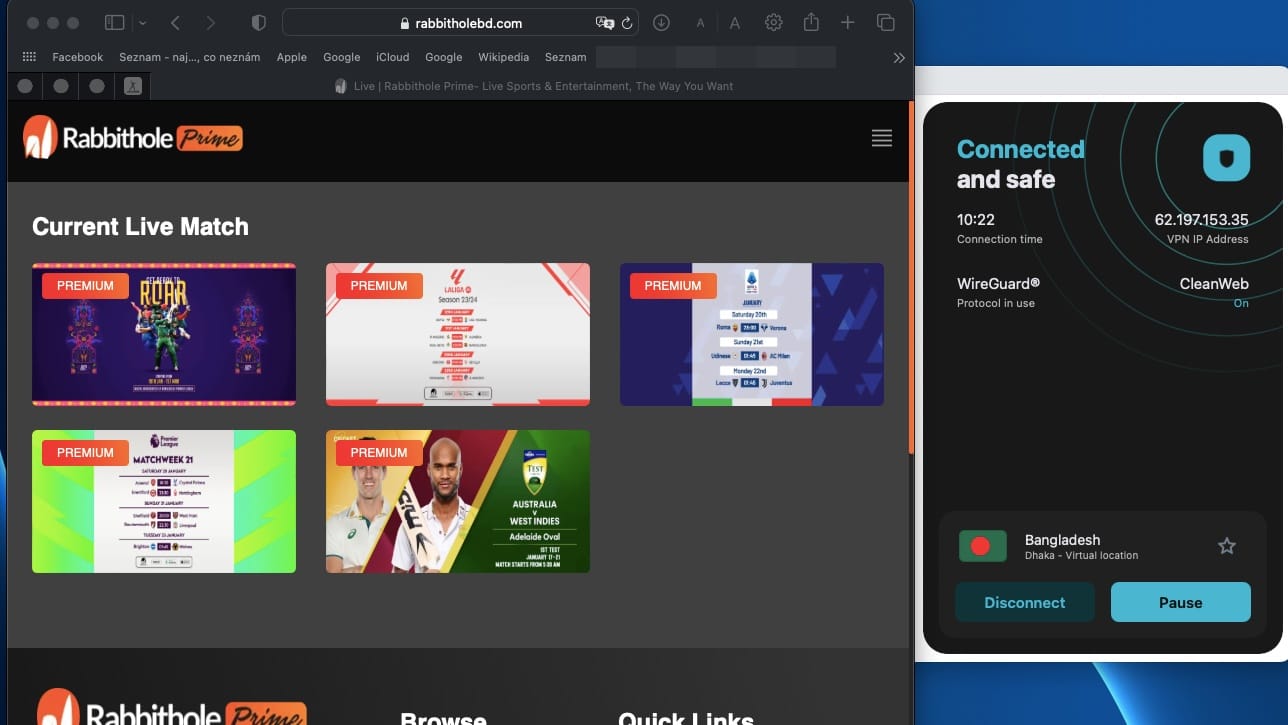
Task: Toggle the favorite star for Bangladesh
Action: (1227, 546)
